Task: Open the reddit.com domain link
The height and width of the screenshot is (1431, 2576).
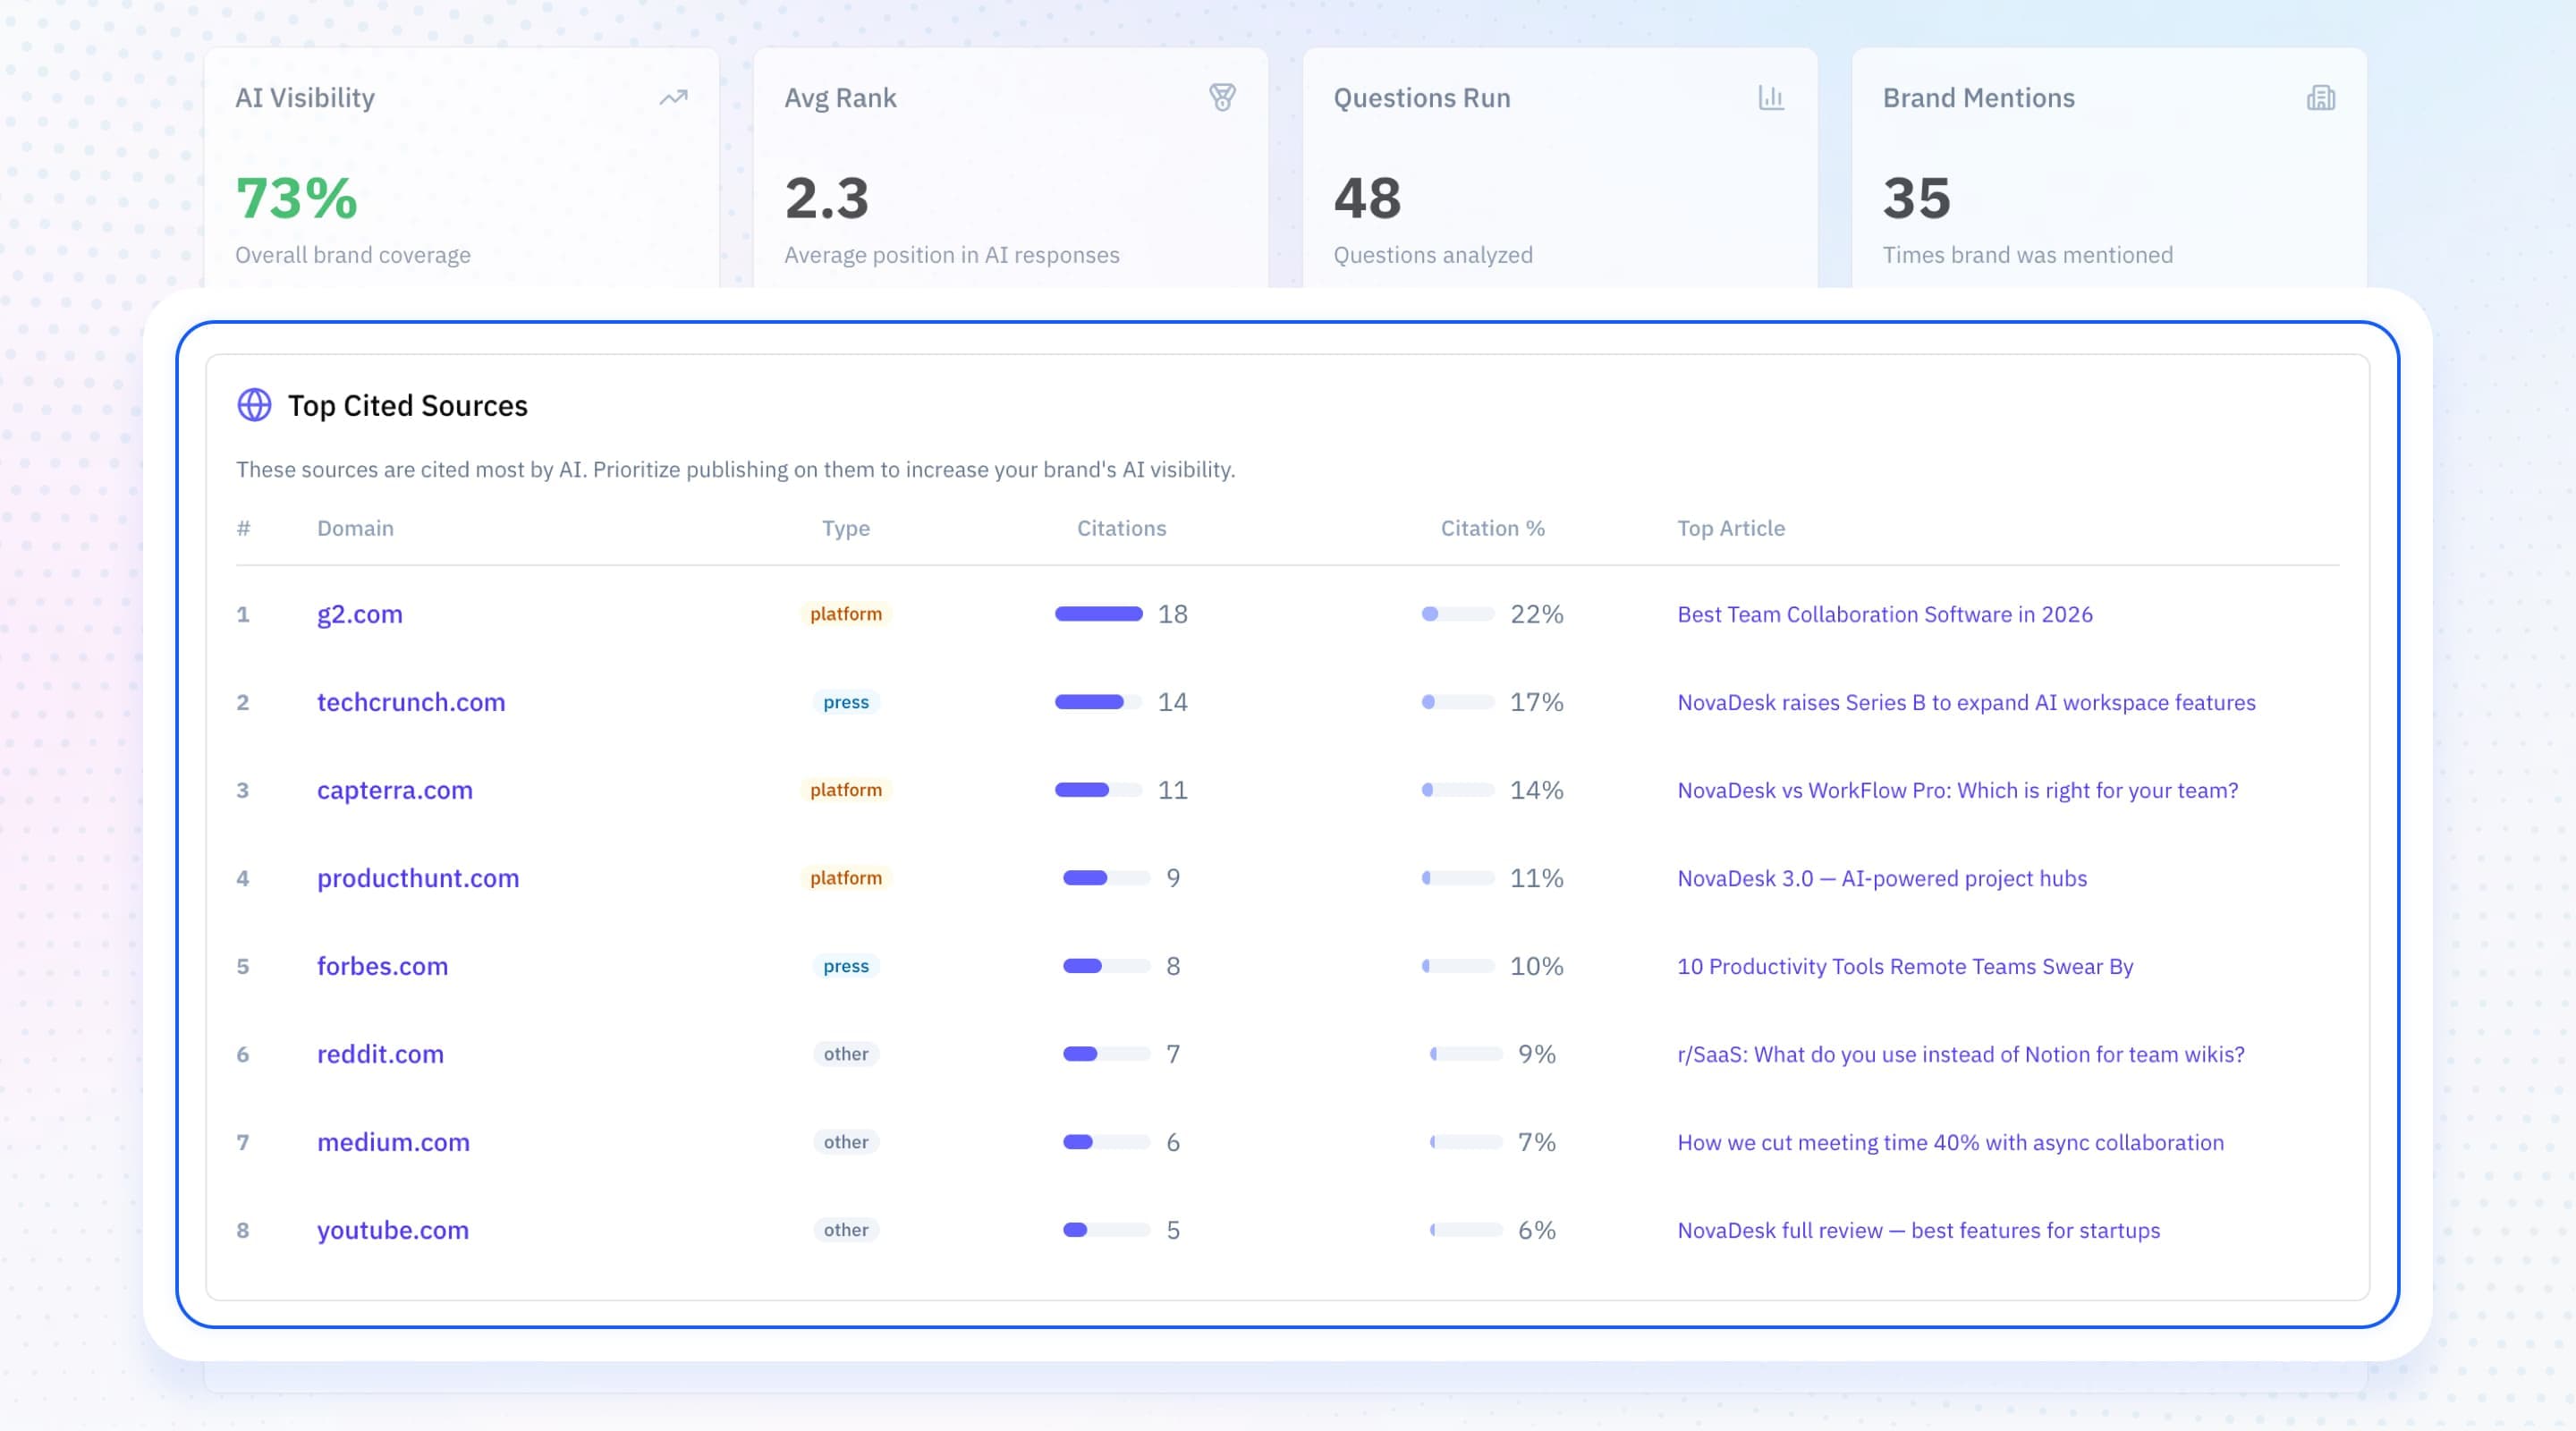Action: coord(380,1054)
